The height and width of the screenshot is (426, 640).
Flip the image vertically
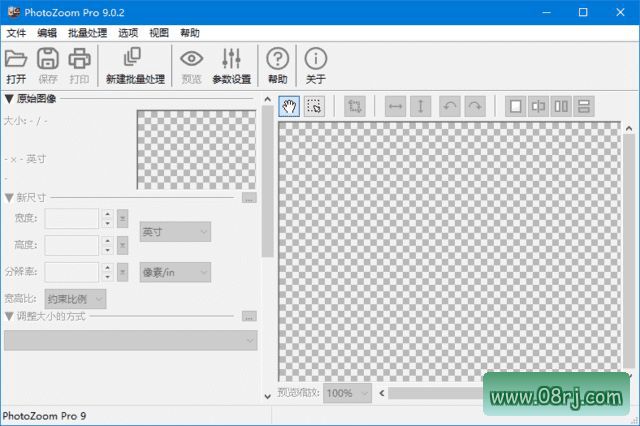(x=420, y=106)
